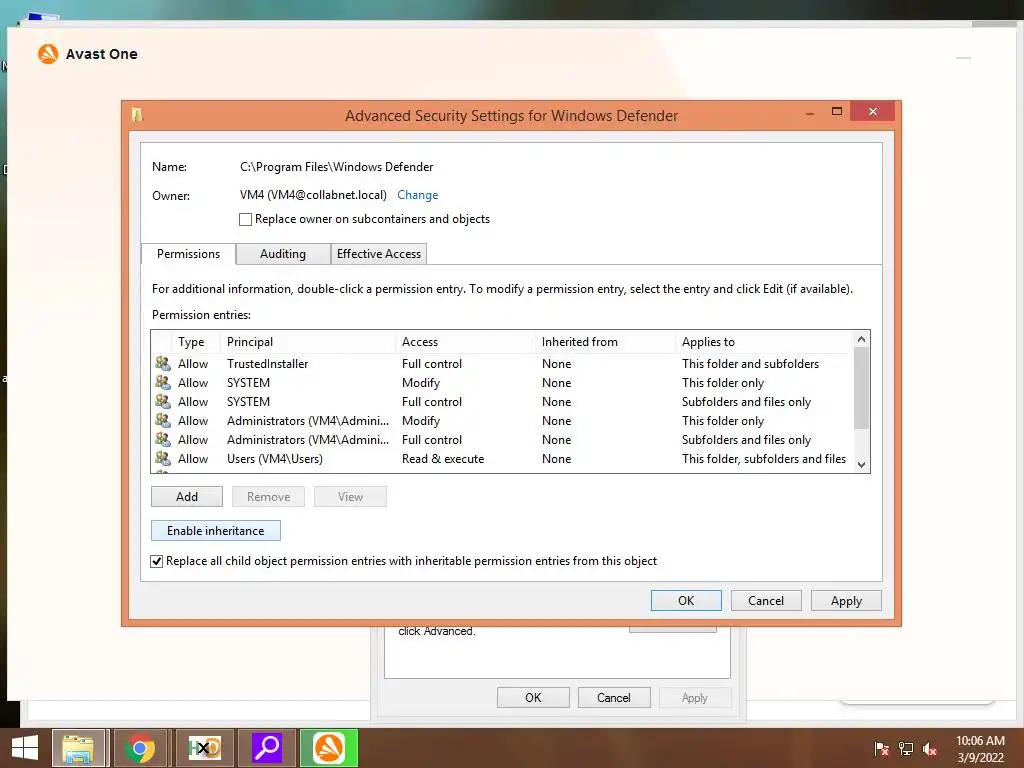The height and width of the screenshot is (768, 1024).
Task: Open the Windows Start button
Action: tap(25, 748)
